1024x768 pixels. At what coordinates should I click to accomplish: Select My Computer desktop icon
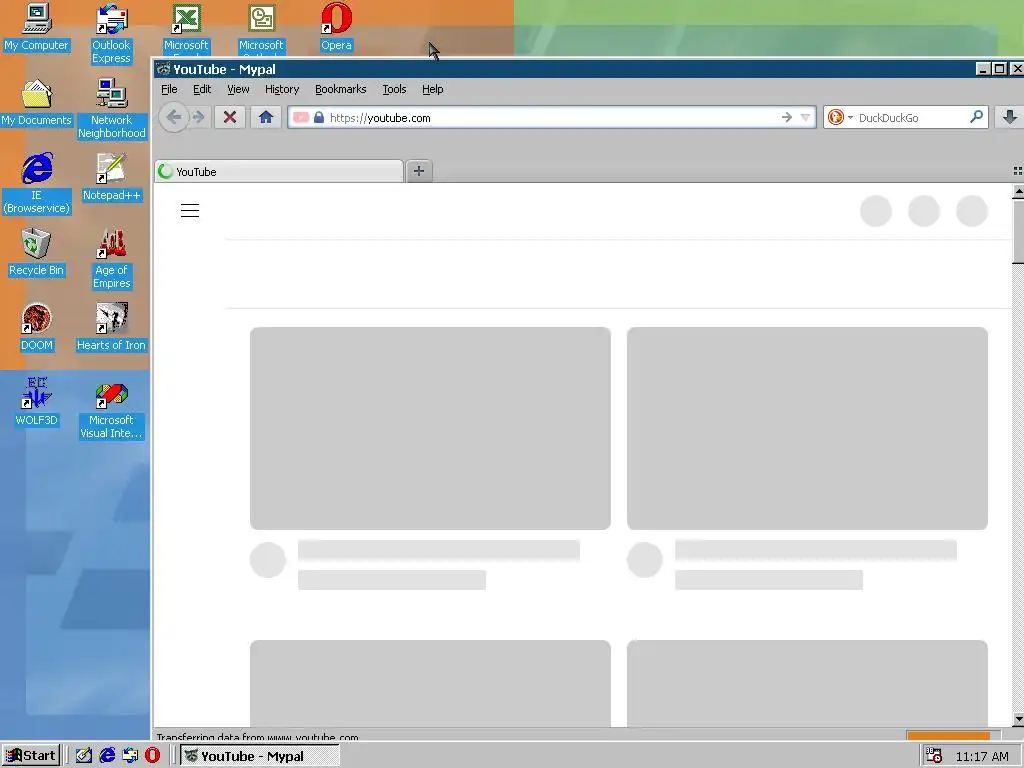[x=37, y=27]
